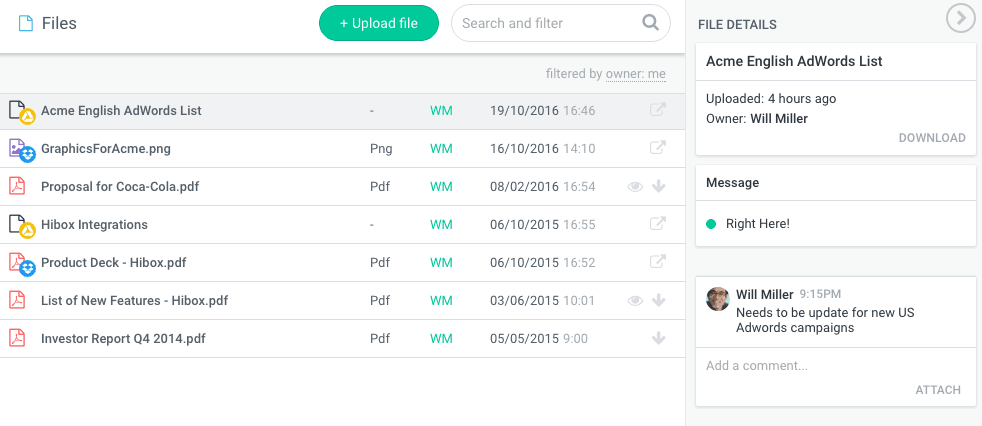The height and width of the screenshot is (426, 982).
Task: Click the Hibox Integrations external link icon
Action: (x=658, y=225)
